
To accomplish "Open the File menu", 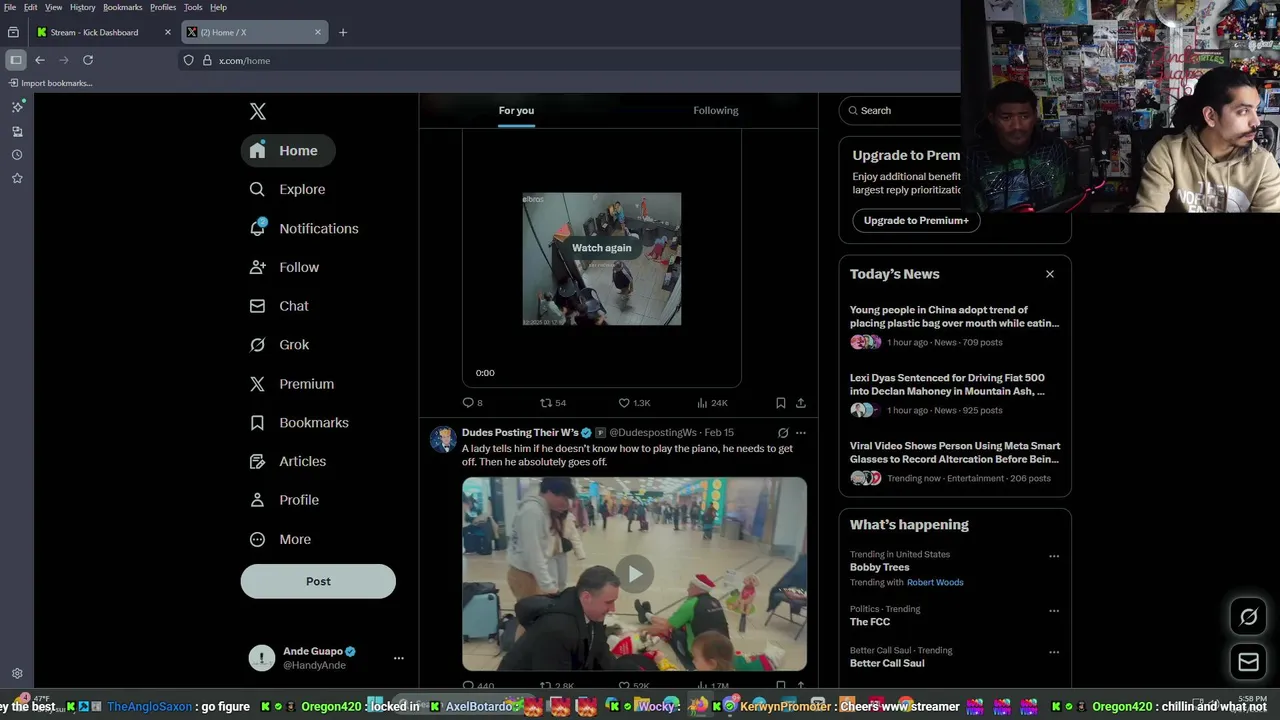I will (10, 7).
